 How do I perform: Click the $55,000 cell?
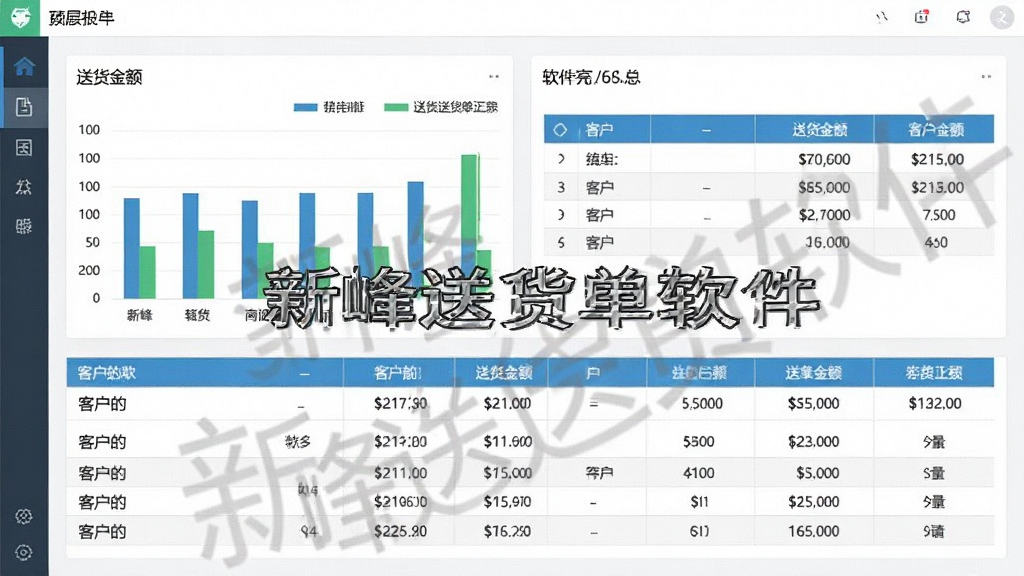click(x=813, y=404)
